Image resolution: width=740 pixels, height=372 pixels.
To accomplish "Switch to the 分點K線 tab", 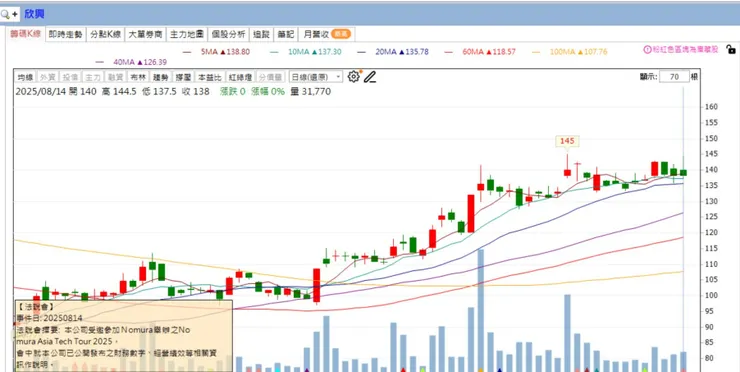I will [106, 34].
